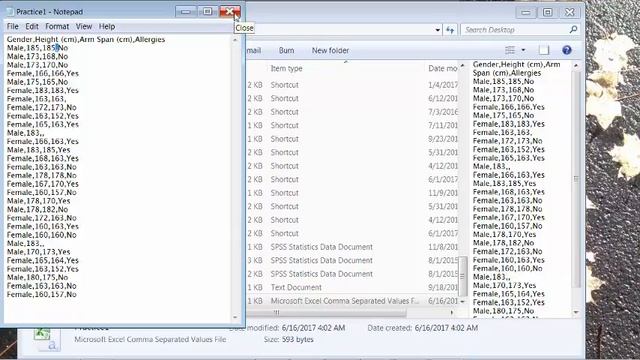Click the Notepad header line Gender,Height (cm)
640x360 pixels.
coord(86,40)
